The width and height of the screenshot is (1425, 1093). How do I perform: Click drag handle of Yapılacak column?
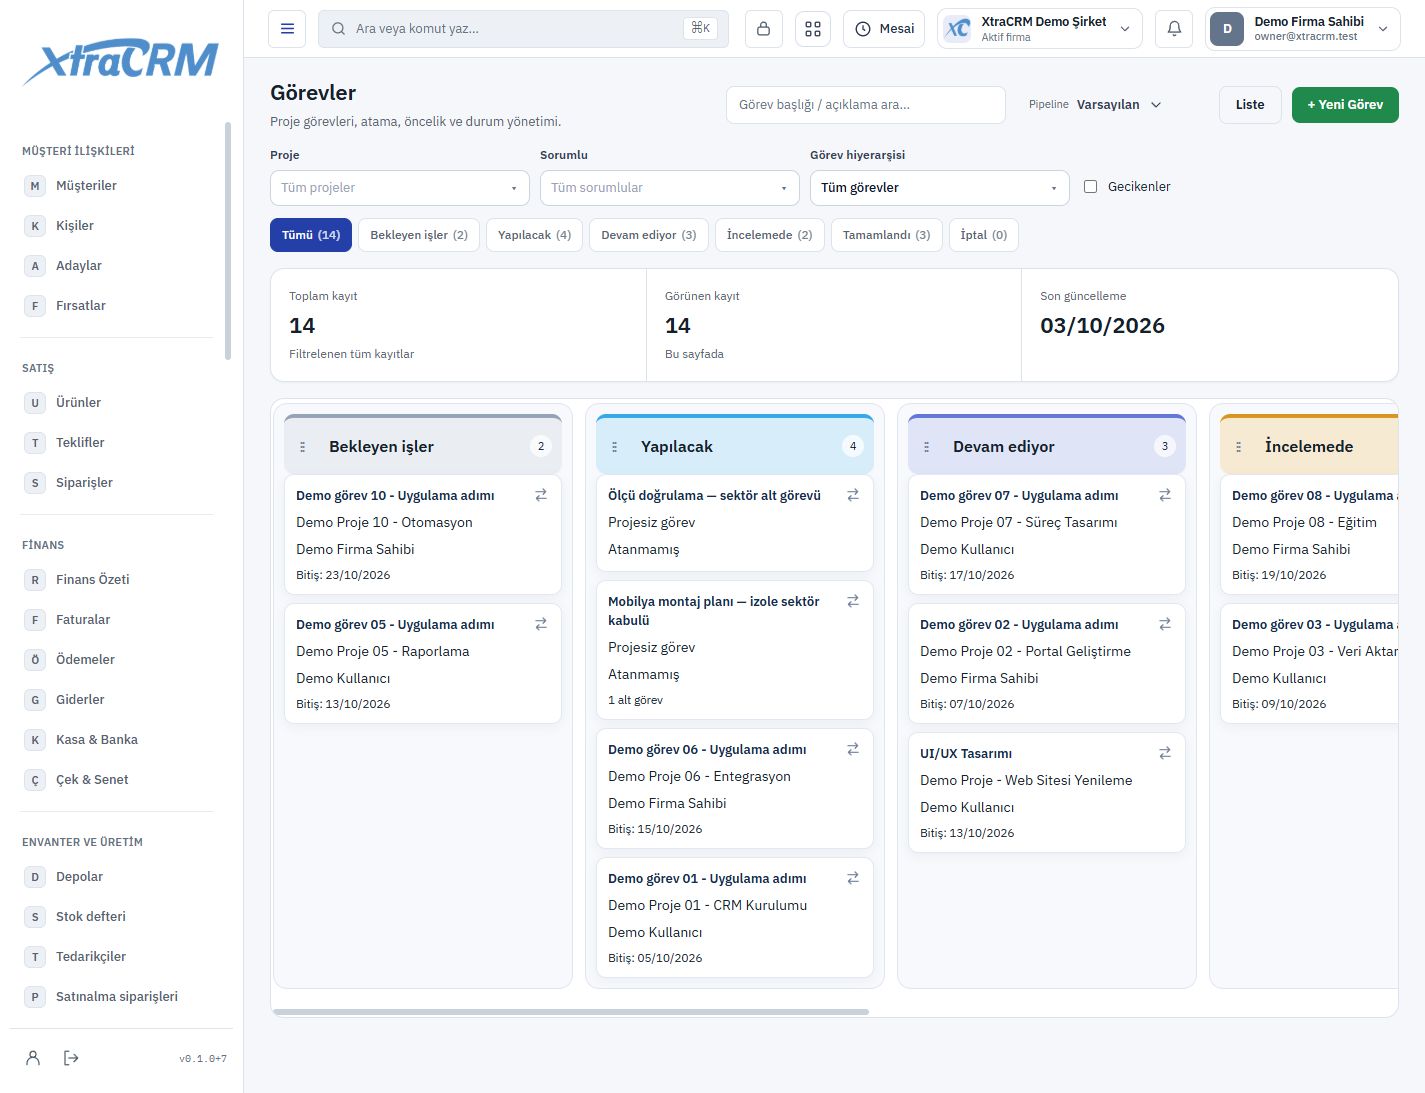click(x=615, y=447)
